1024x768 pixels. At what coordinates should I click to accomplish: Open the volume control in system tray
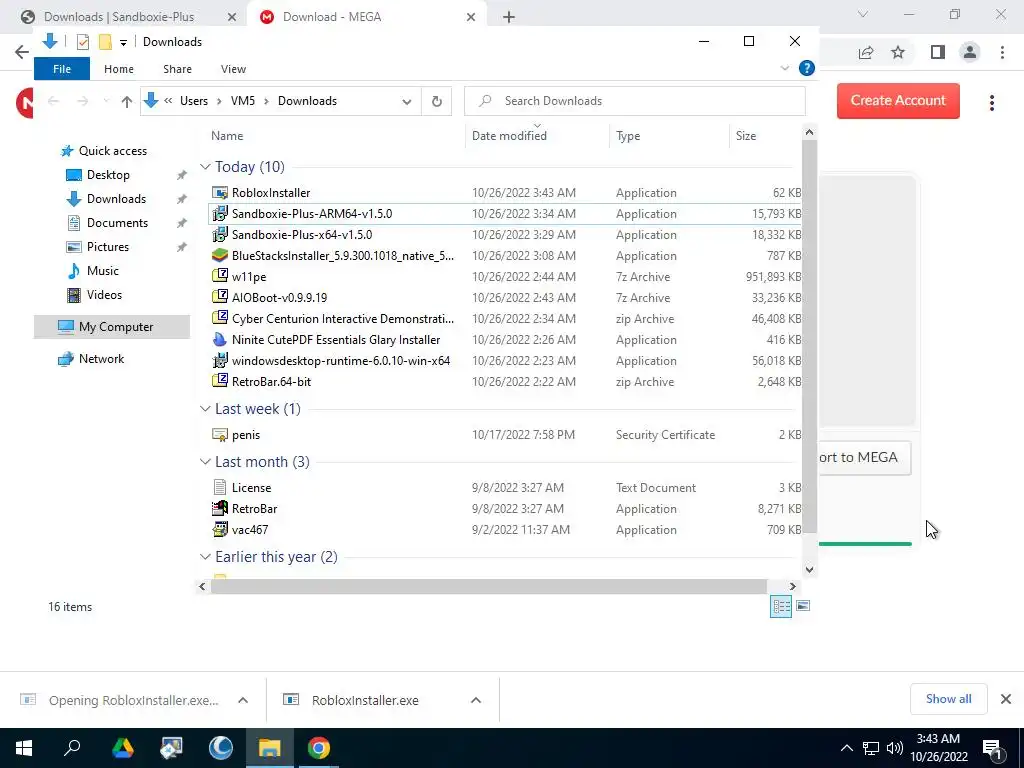click(x=895, y=748)
